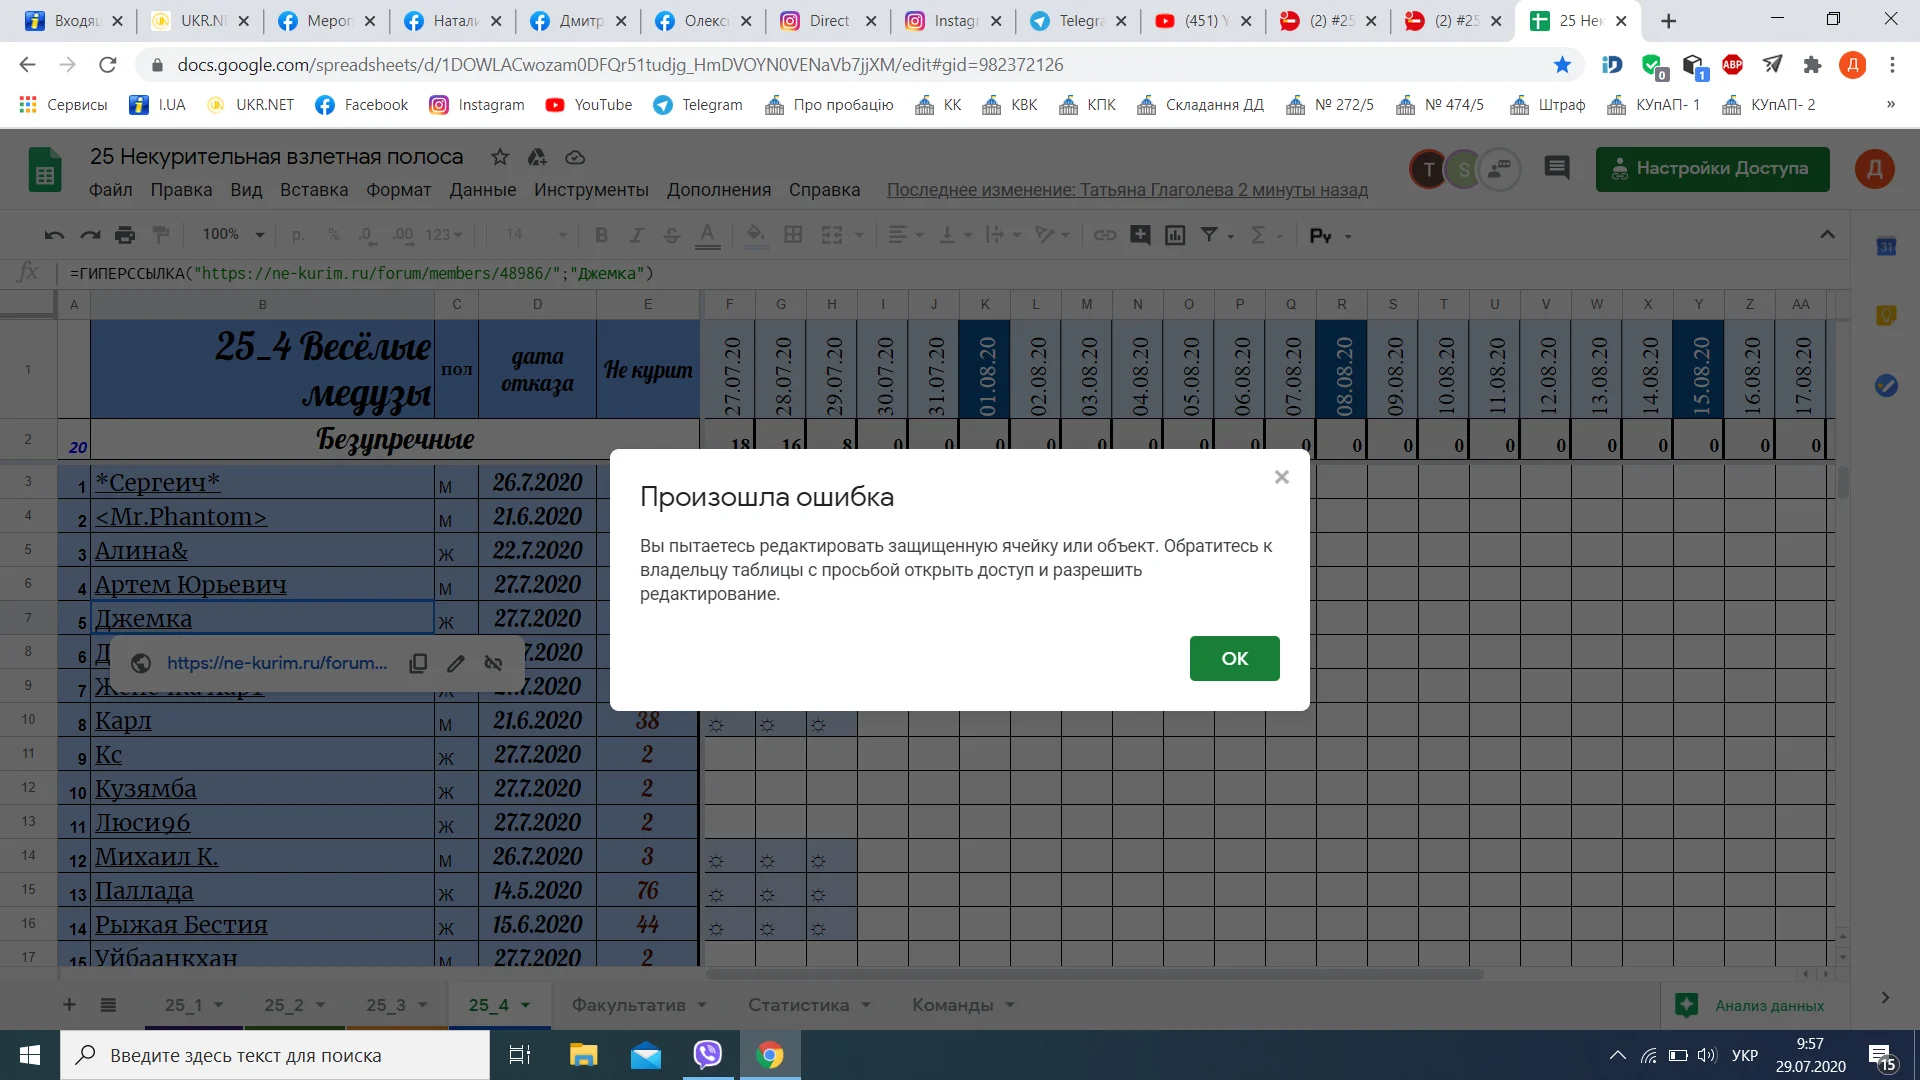Viewport: 1920px width, 1080px height.
Task: Toggle italic formatting in the toolbar
Action: (x=636, y=235)
